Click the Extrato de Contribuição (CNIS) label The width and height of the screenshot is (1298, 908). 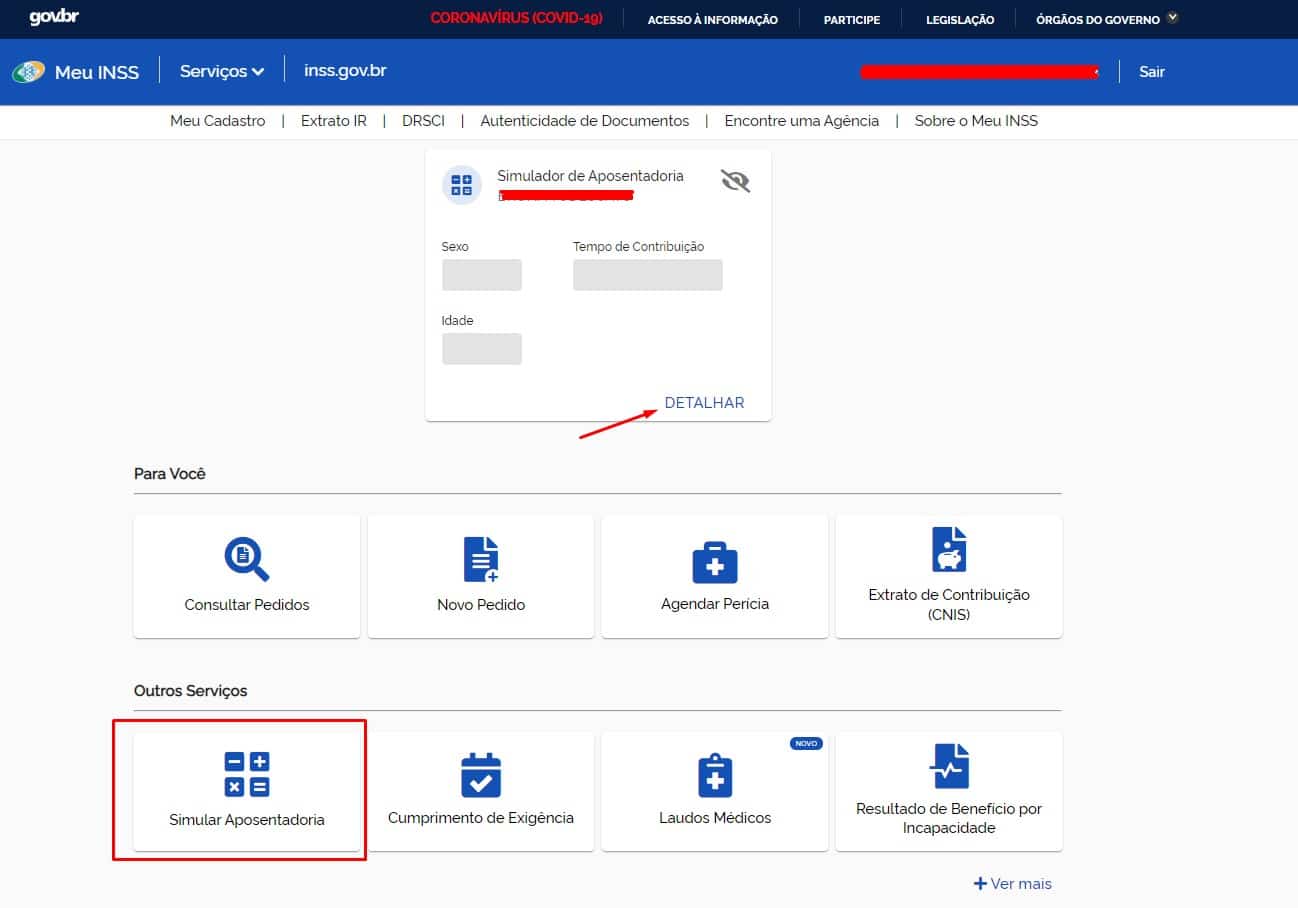(x=949, y=605)
